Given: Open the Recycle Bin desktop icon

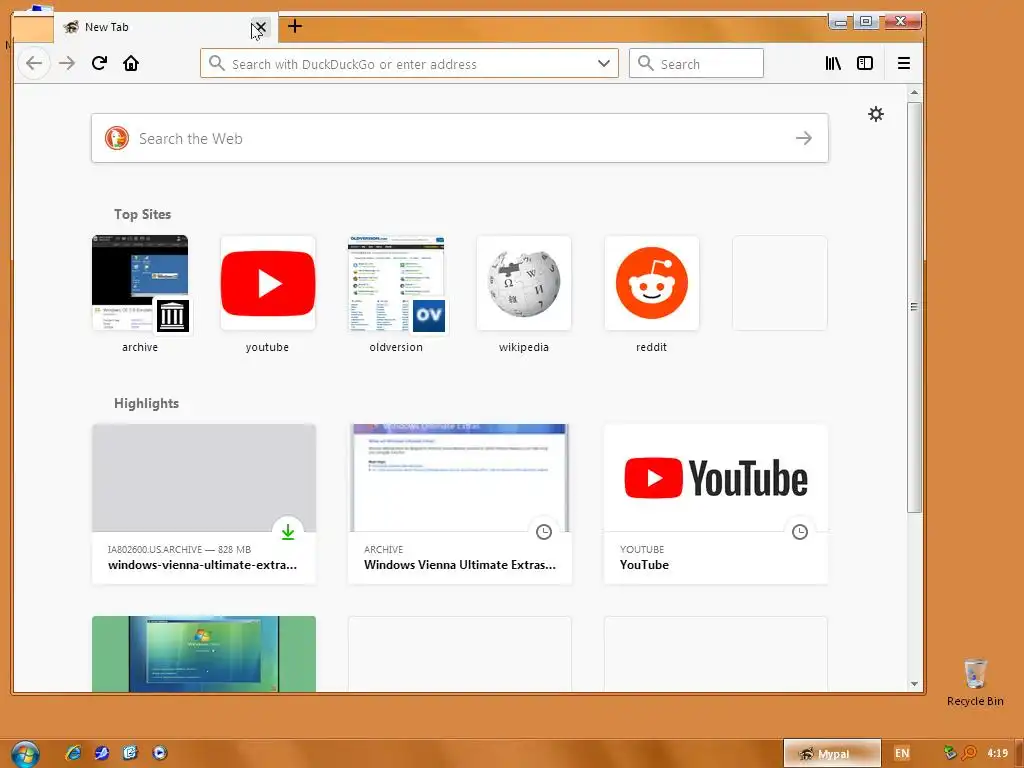Looking at the screenshot, I should point(975,682).
